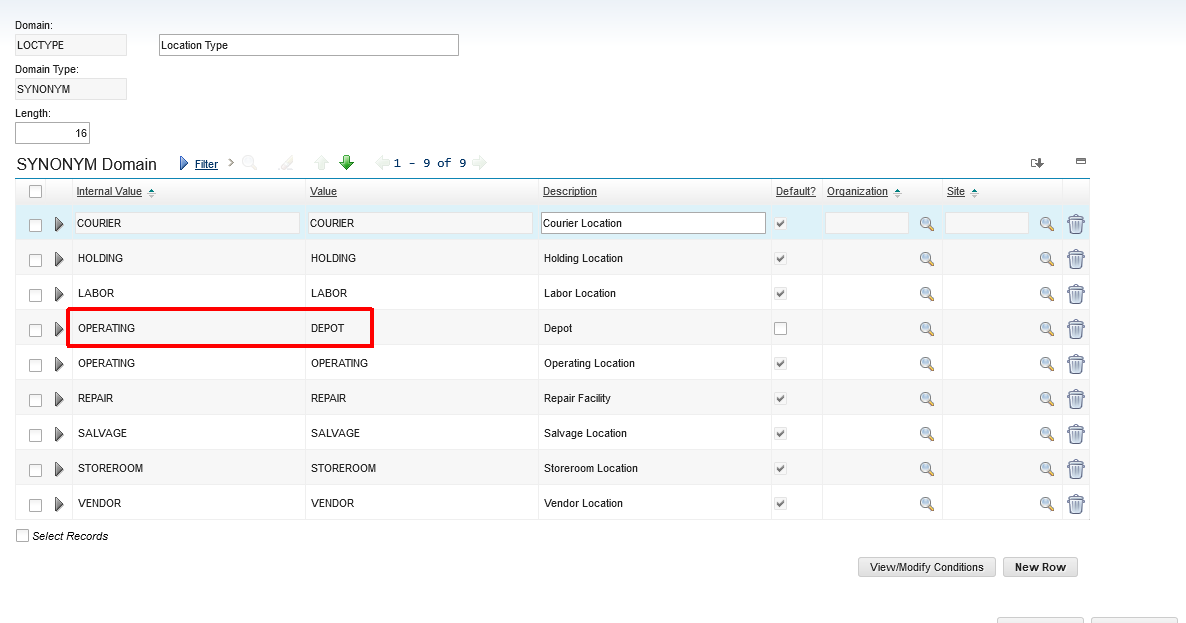Click the download table data icon
Image resolution: width=1186 pixels, height=623 pixels.
point(1037,161)
